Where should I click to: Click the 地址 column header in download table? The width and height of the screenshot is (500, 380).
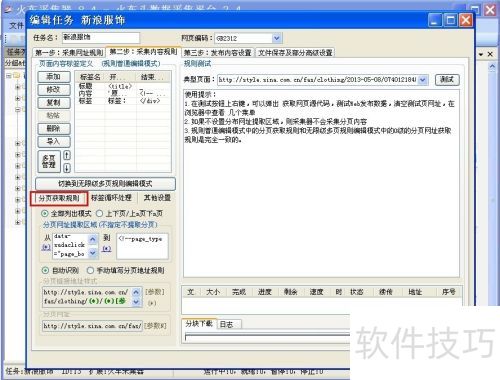415,292
